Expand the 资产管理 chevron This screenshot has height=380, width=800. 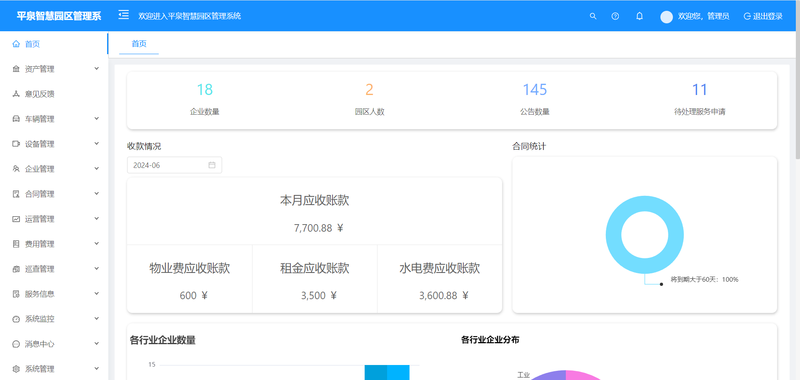[x=97, y=68]
